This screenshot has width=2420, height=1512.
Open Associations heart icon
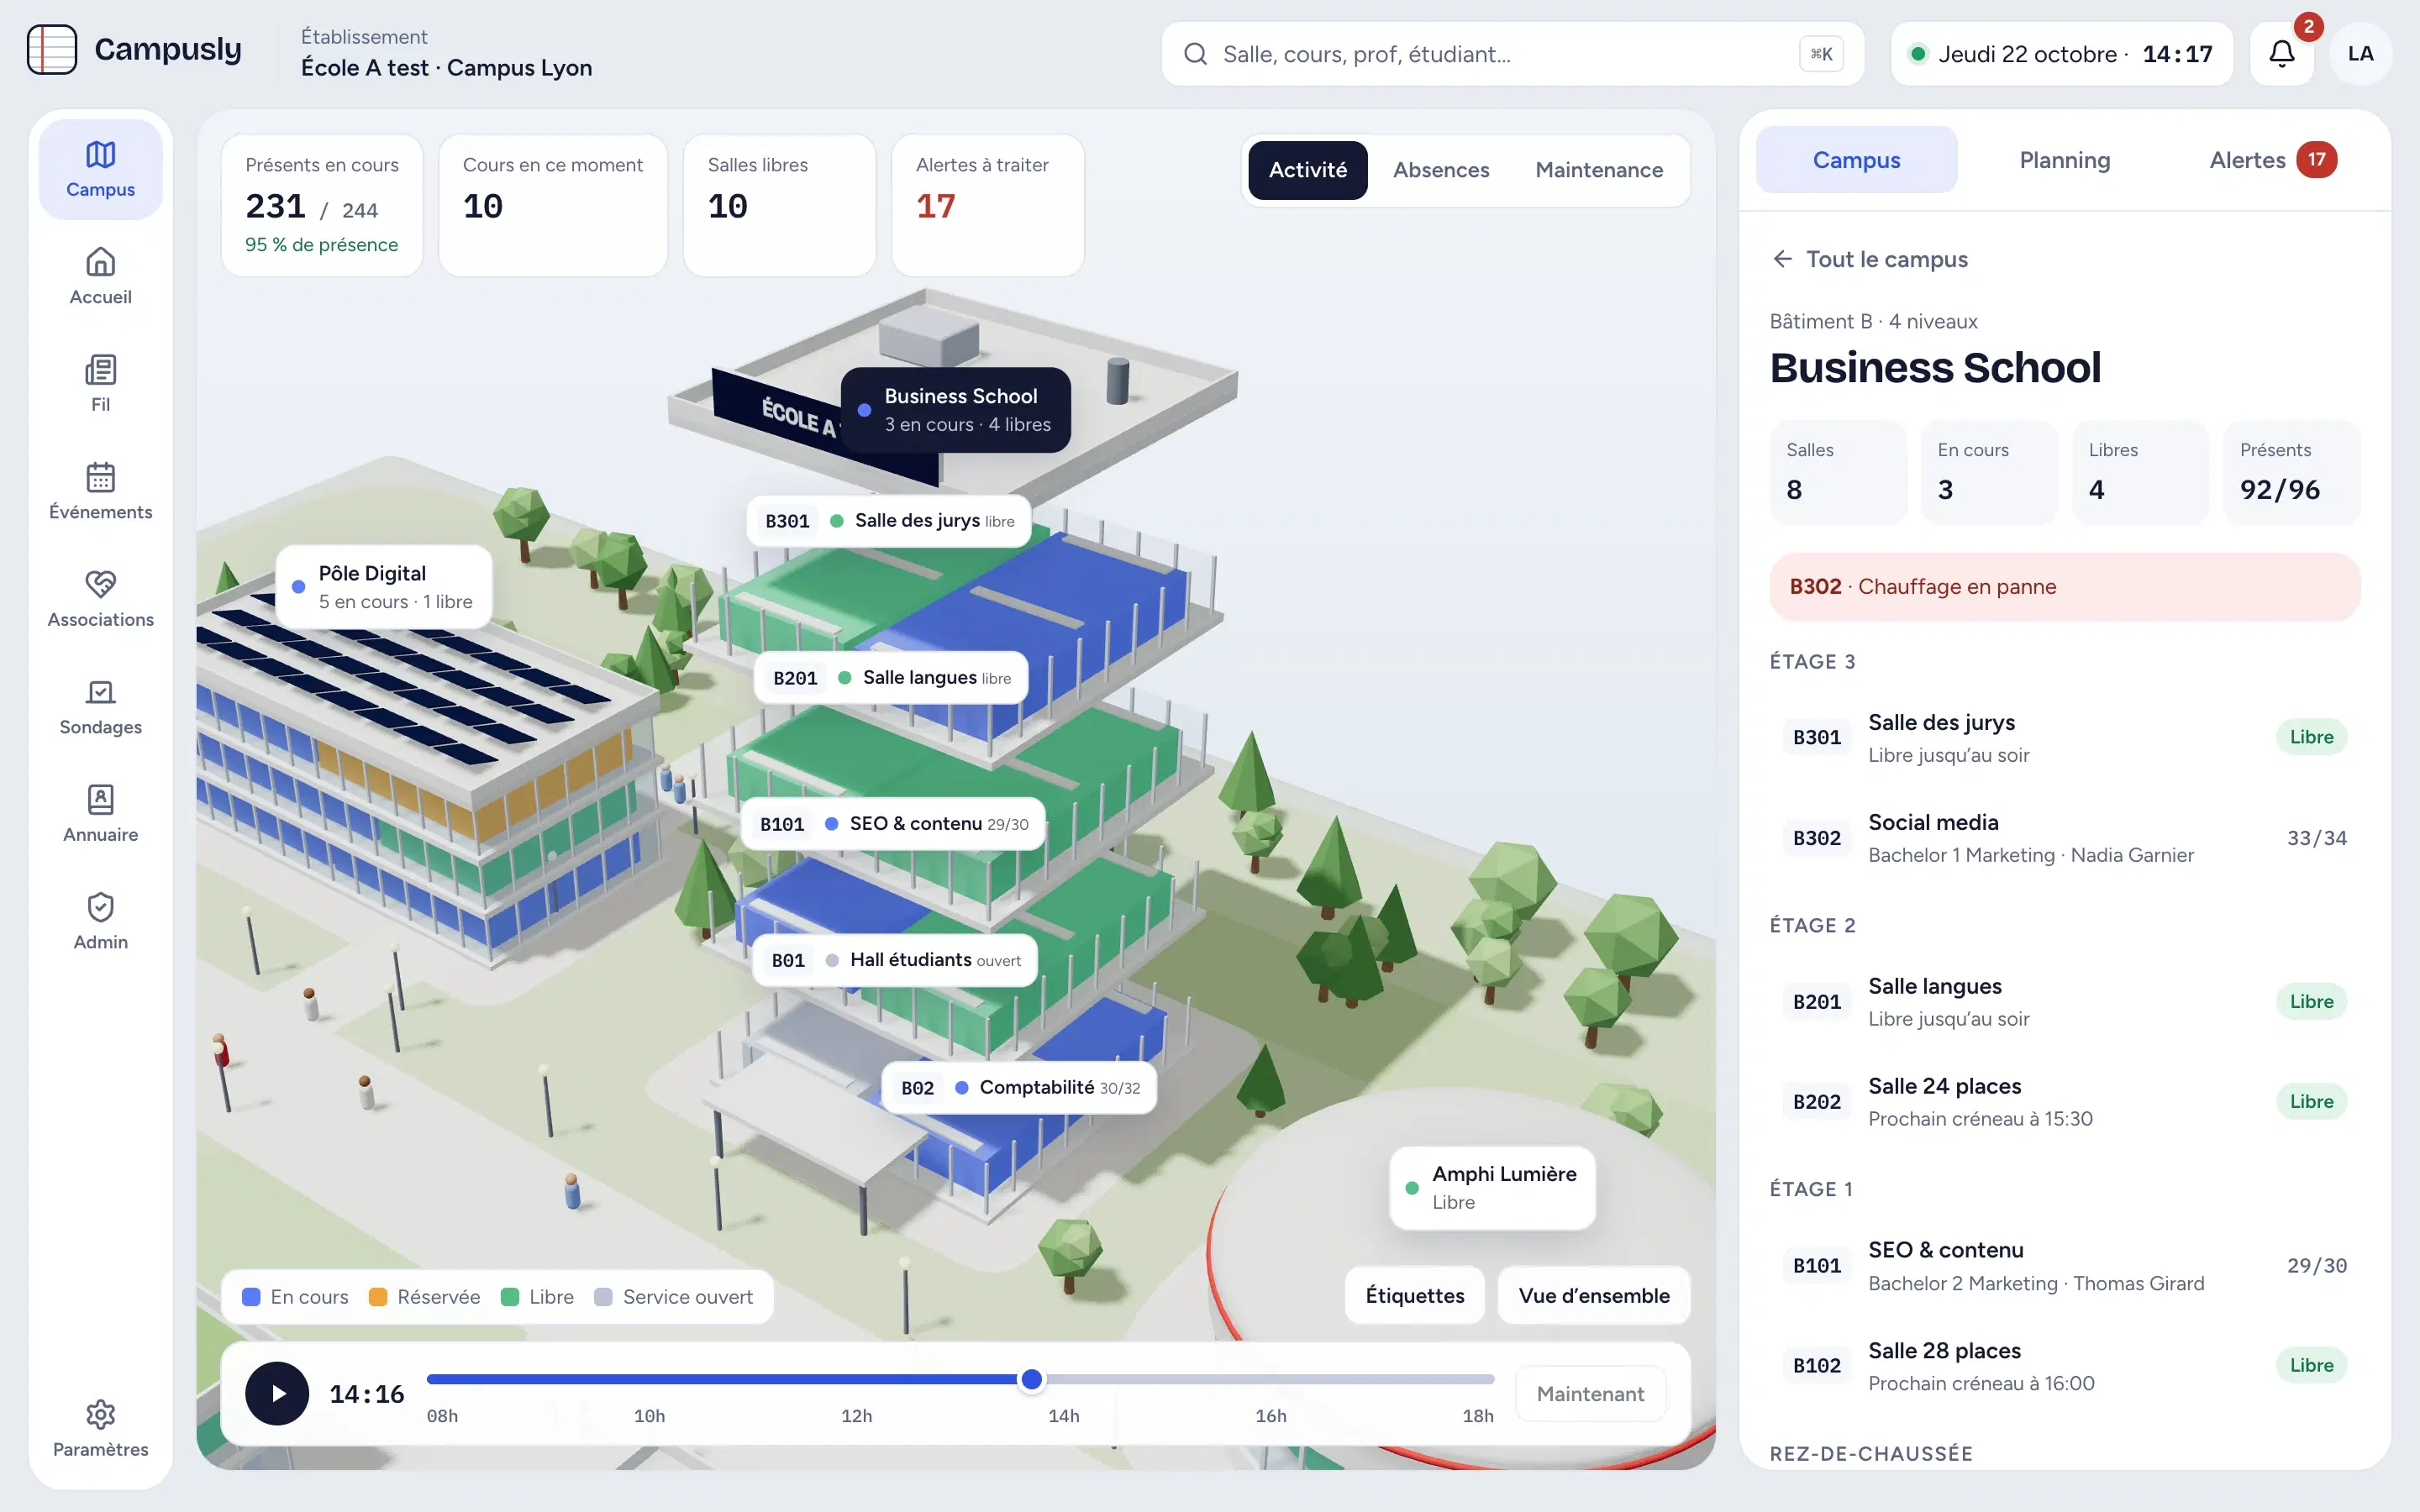click(x=100, y=584)
